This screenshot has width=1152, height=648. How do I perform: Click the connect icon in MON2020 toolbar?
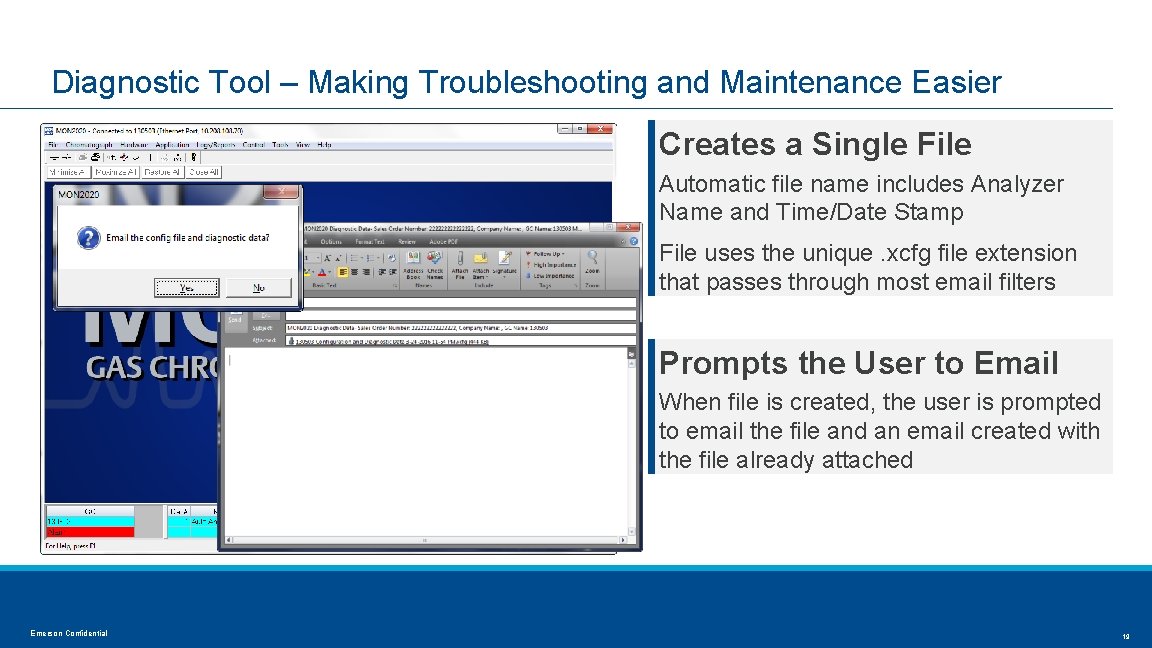point(54,158)
